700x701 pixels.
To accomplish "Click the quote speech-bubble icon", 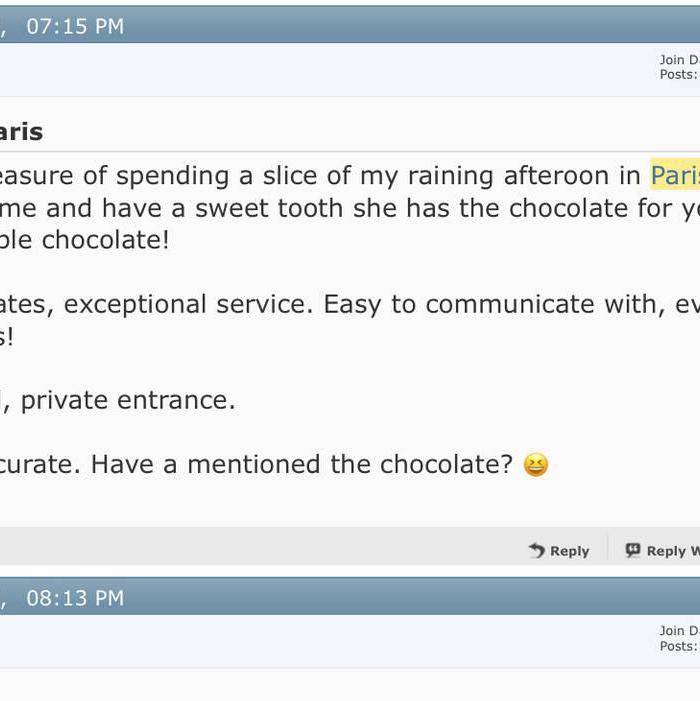I will pos(633,550).
